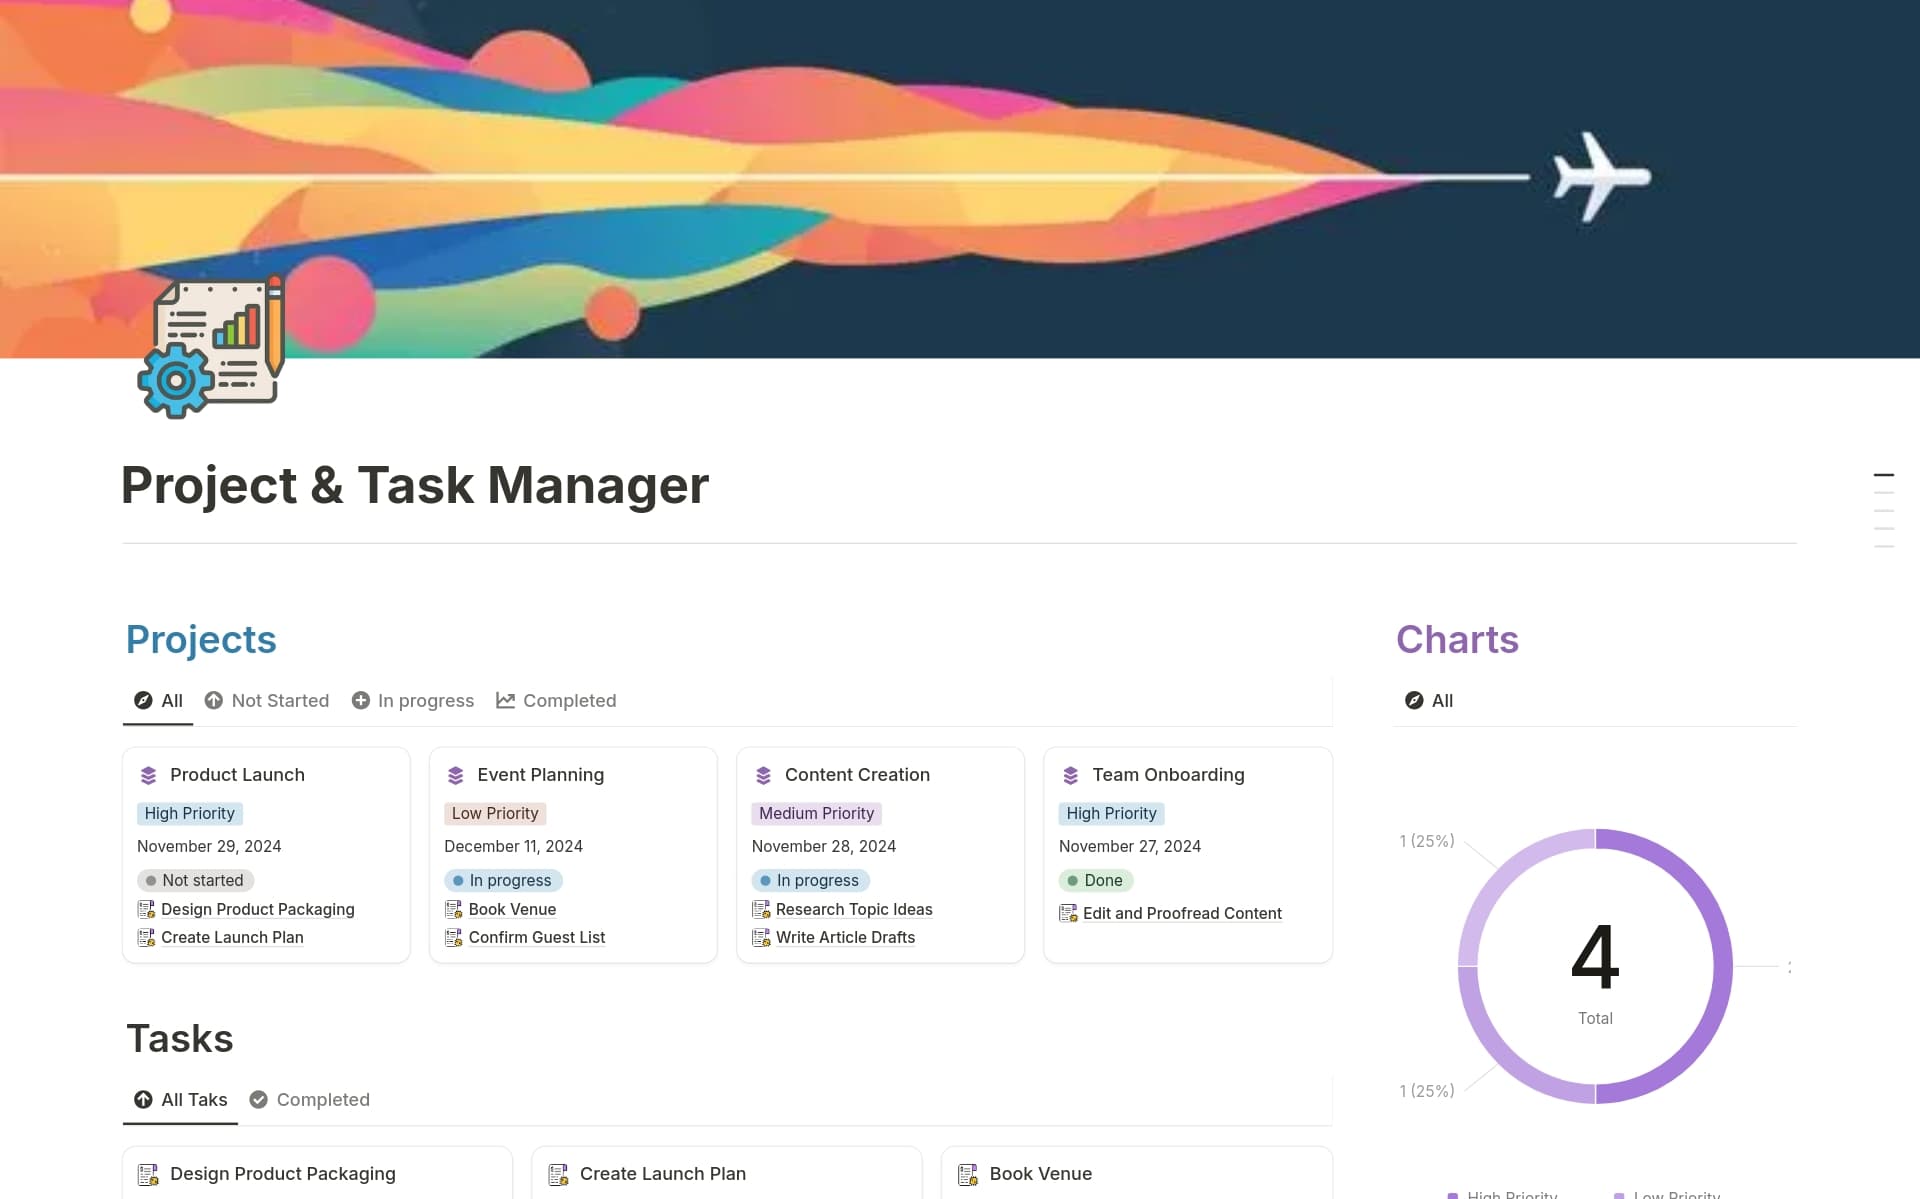Screen dimensions: 1920x1199
Task: Click the plus icon beside In progress tab
Action: pos(361,700)
